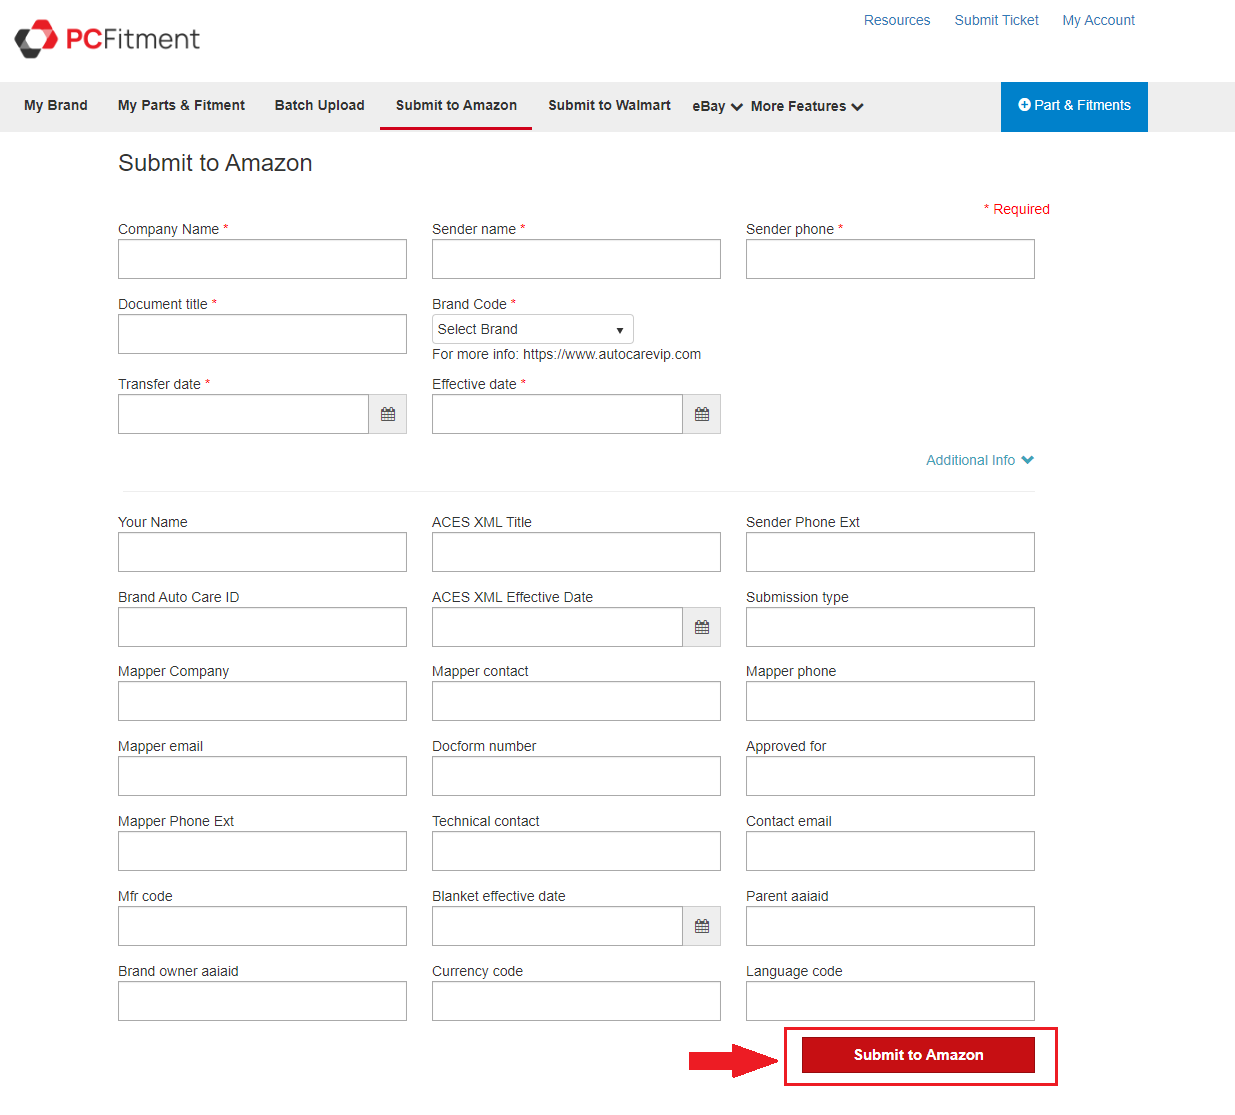The width and height of the screenshot is (1235, 1115).
Task: Expand the More Features menu
Action: [x=806, y=106]
